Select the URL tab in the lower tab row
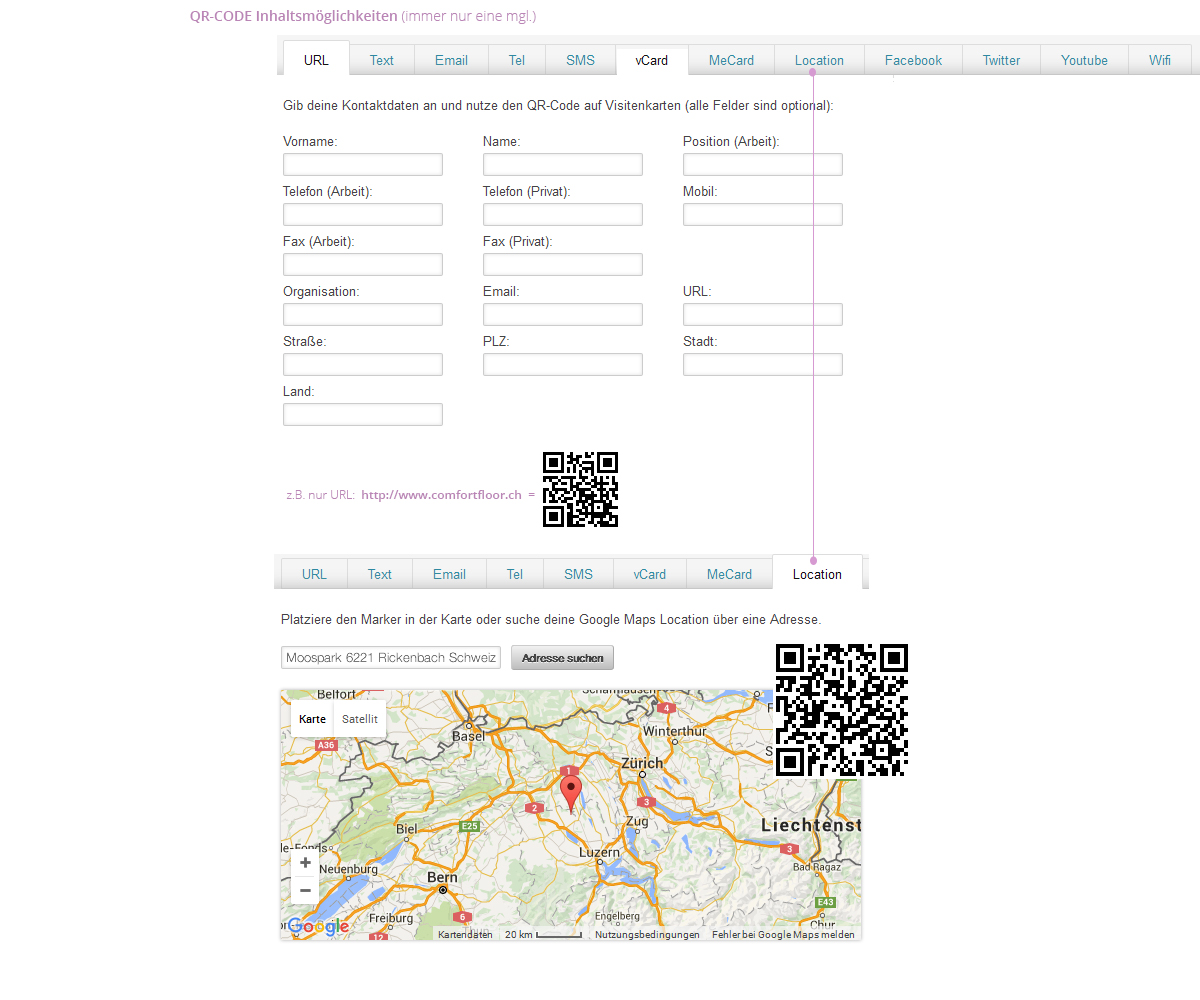The image size is (1200, 1000). click(x=314, y=574)
